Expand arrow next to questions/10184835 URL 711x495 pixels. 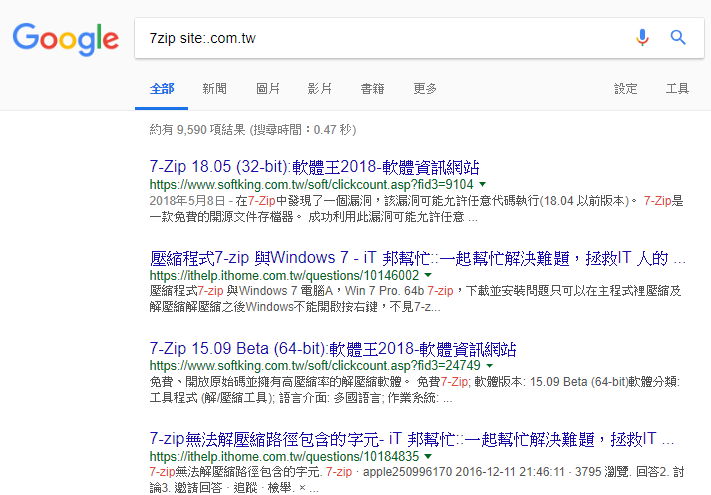428,456
